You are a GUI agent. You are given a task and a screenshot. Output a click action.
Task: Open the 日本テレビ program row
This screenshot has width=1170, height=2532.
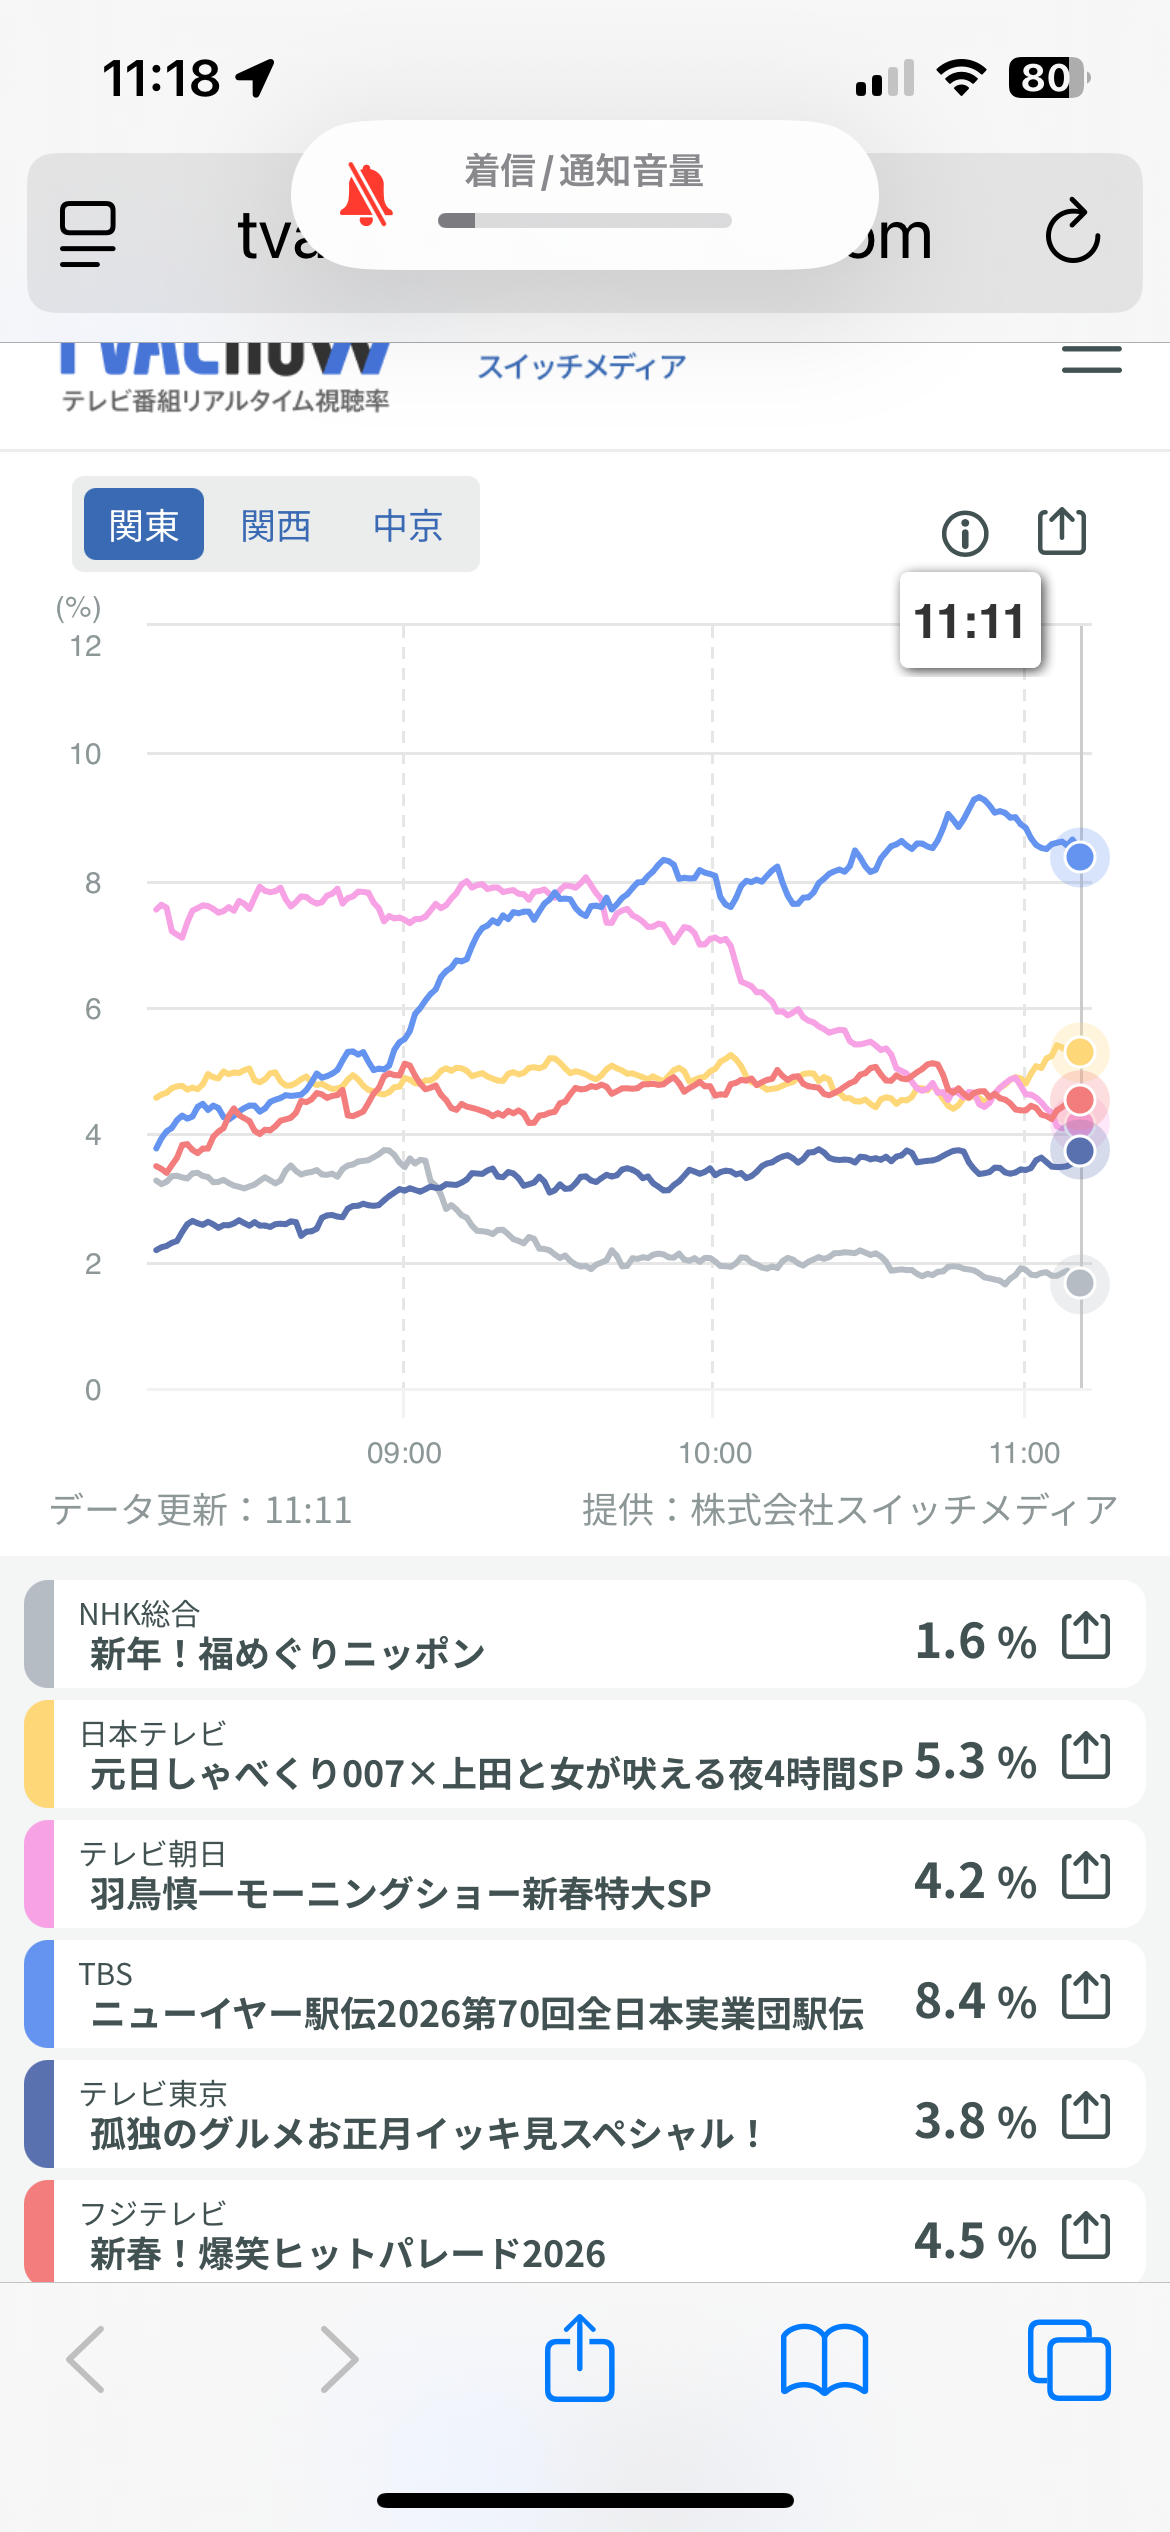point(480,1756)
